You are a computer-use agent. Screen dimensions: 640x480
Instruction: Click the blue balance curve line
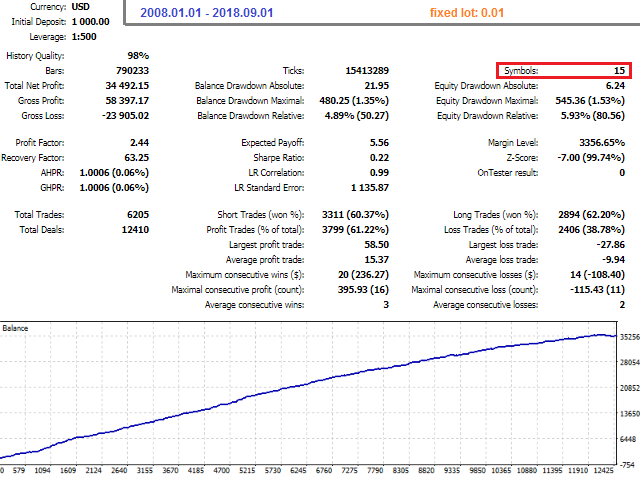tap(320, 381)
